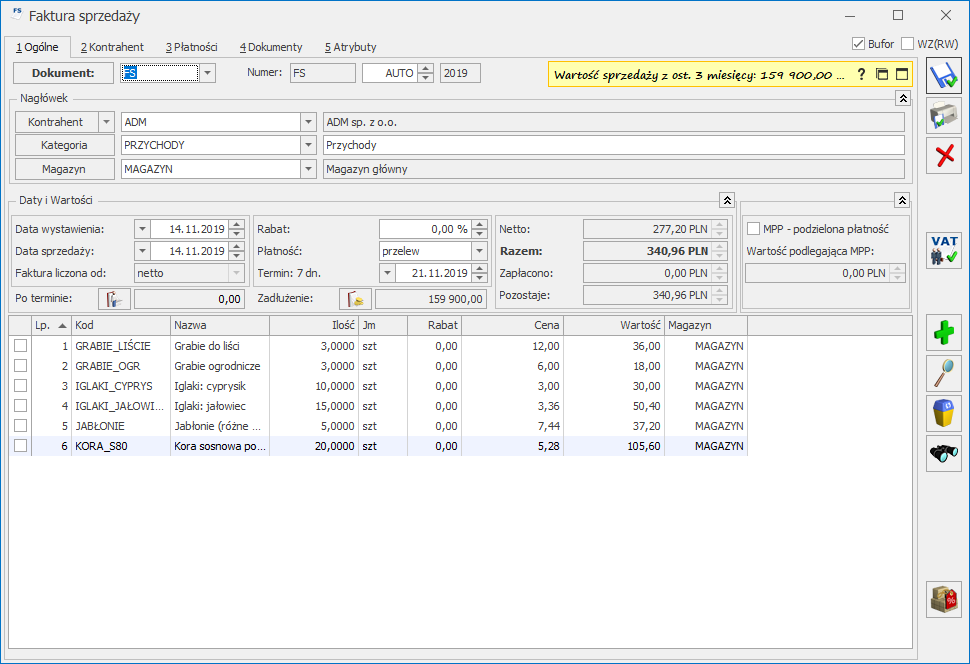This screenshot has width=970, height=664.
Task: Click the VAT verification icon
Action: (944, 250)
